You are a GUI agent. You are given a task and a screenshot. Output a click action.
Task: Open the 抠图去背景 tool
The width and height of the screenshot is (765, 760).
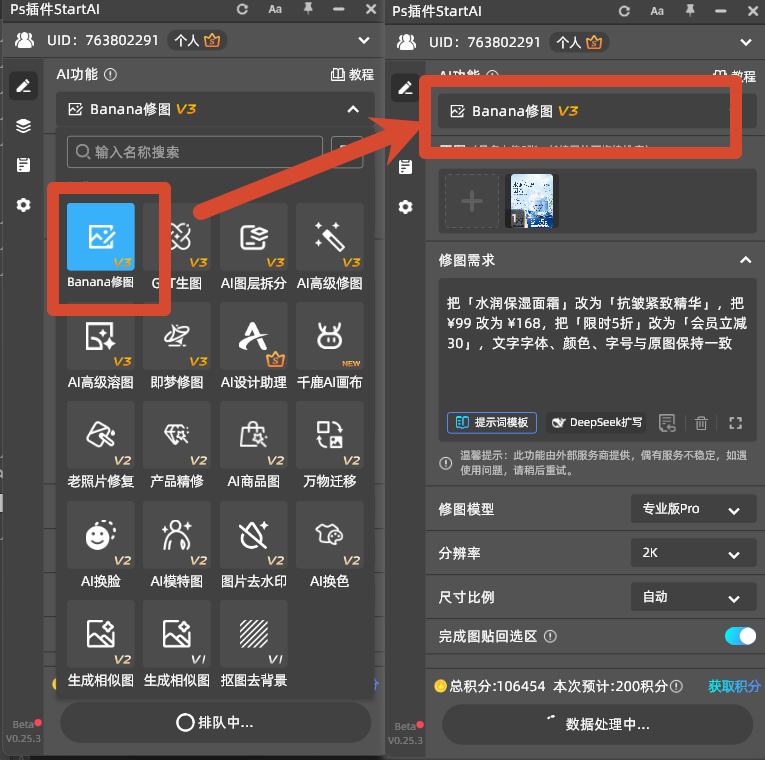[x=254, y=634]
